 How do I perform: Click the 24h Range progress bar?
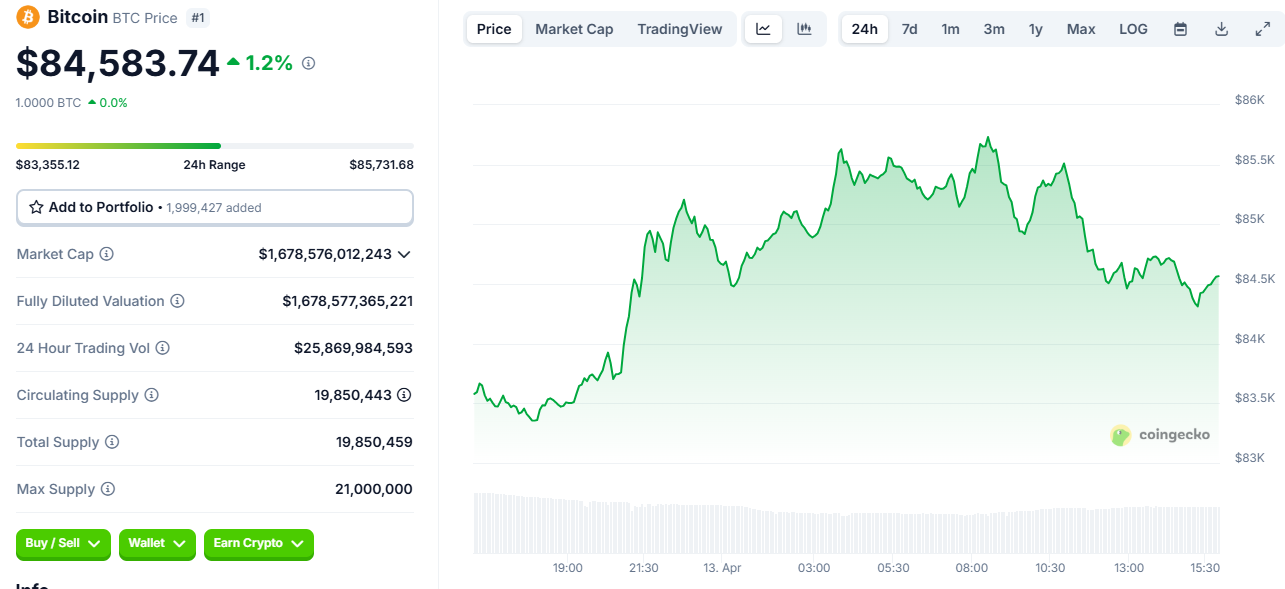214,146
